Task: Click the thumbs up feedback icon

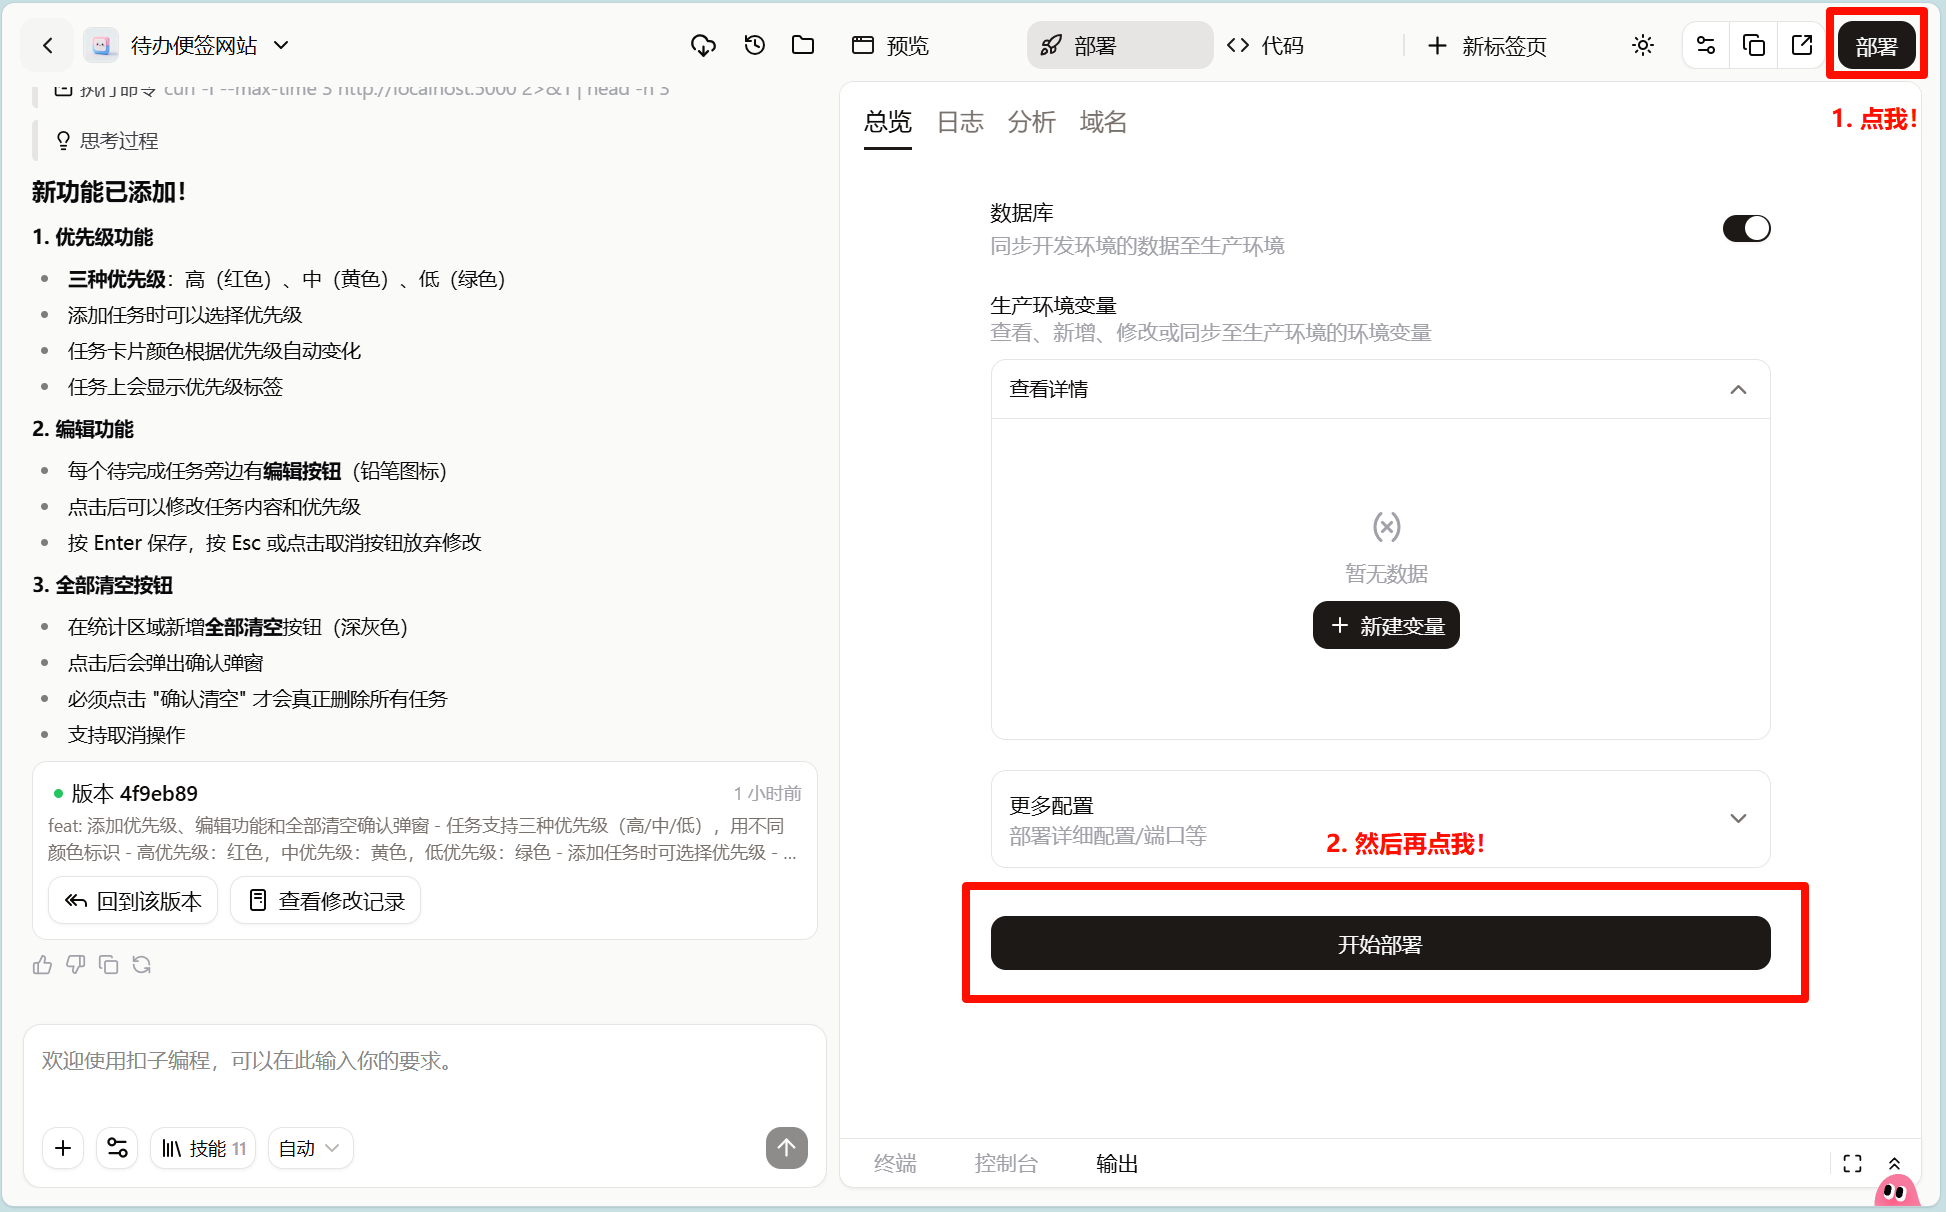Action: coord(42,965)
